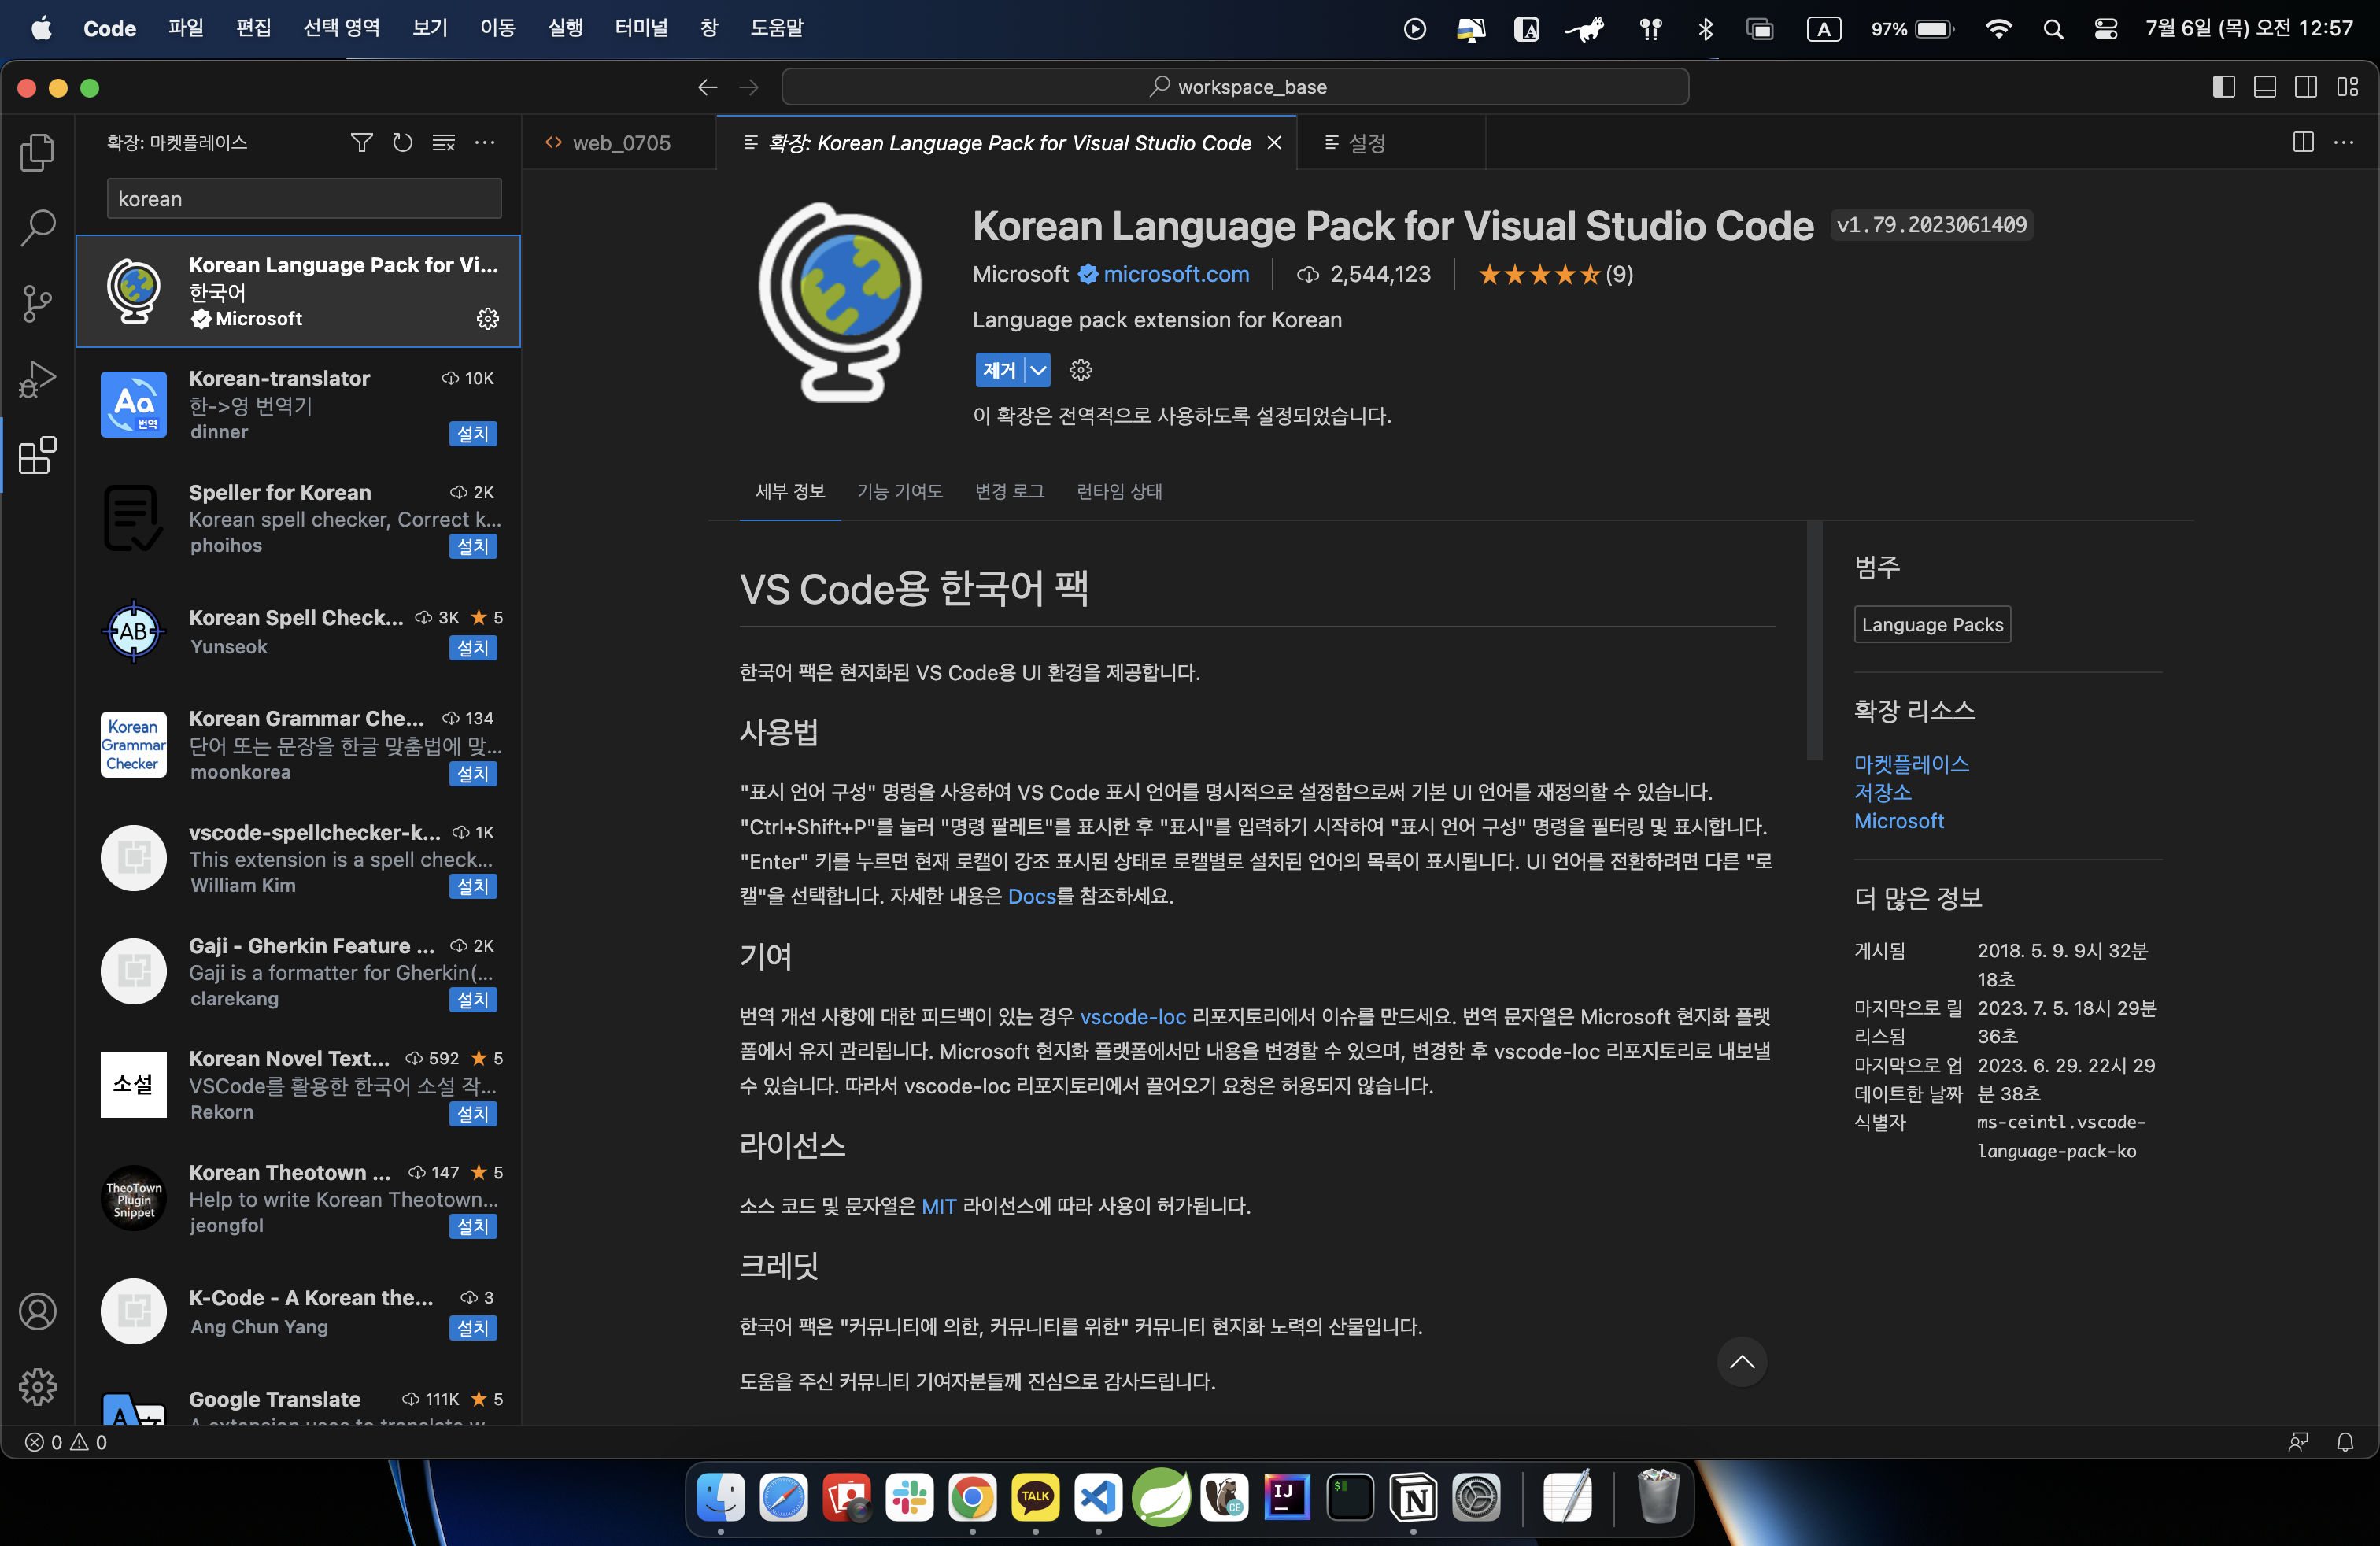The image size is (2380, 1546).
Task: Click the split editor right icon
Action: pos(2303,143)
